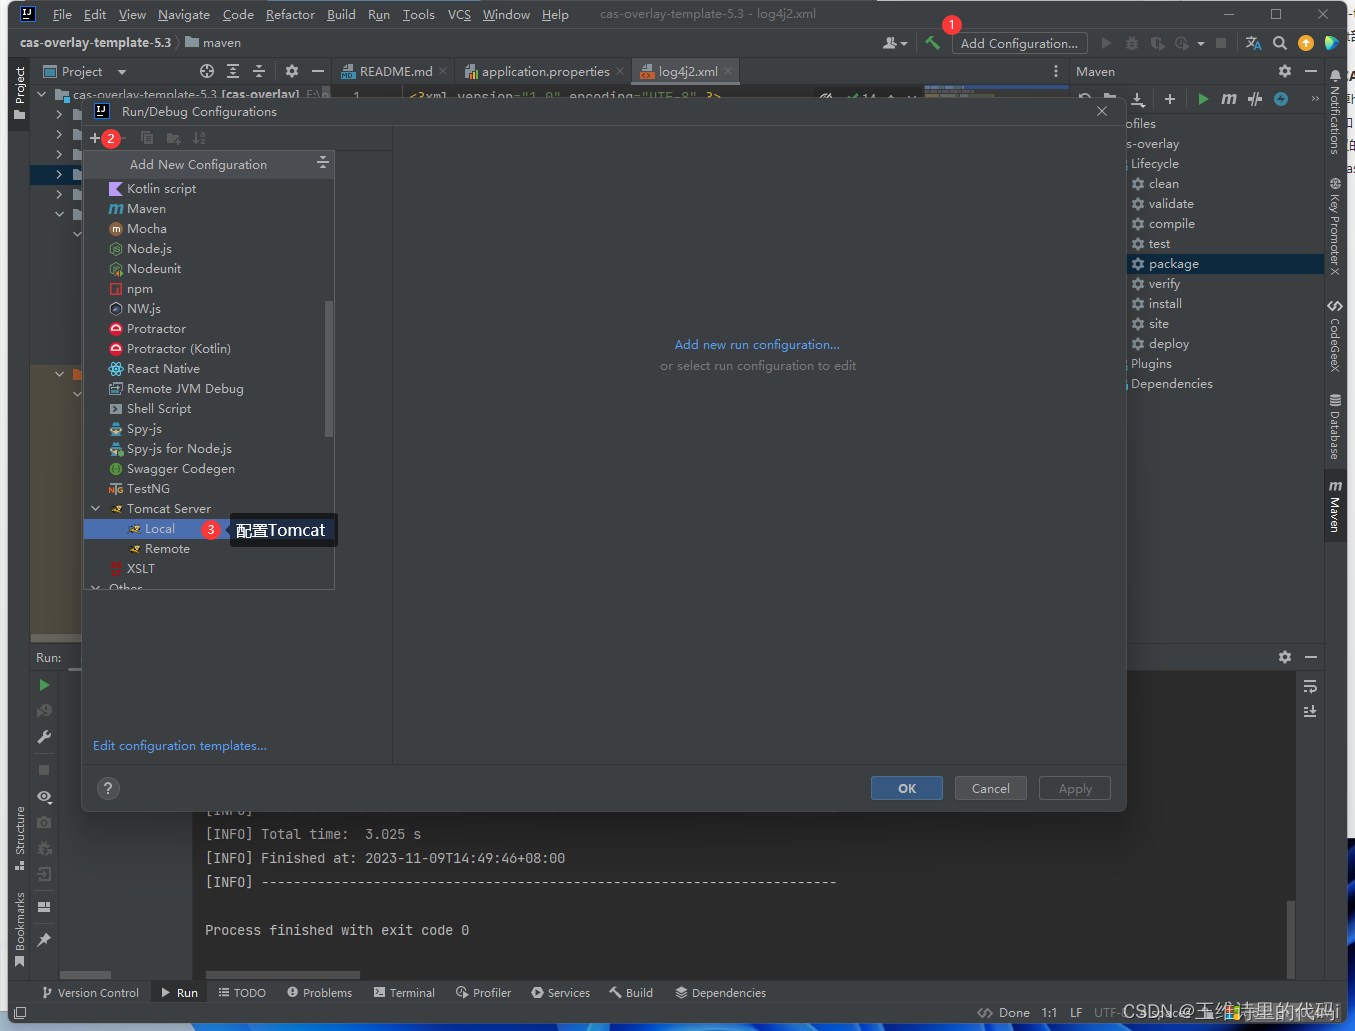
Task: Open Edit configuration templates... link
Action: click(180, 746)
